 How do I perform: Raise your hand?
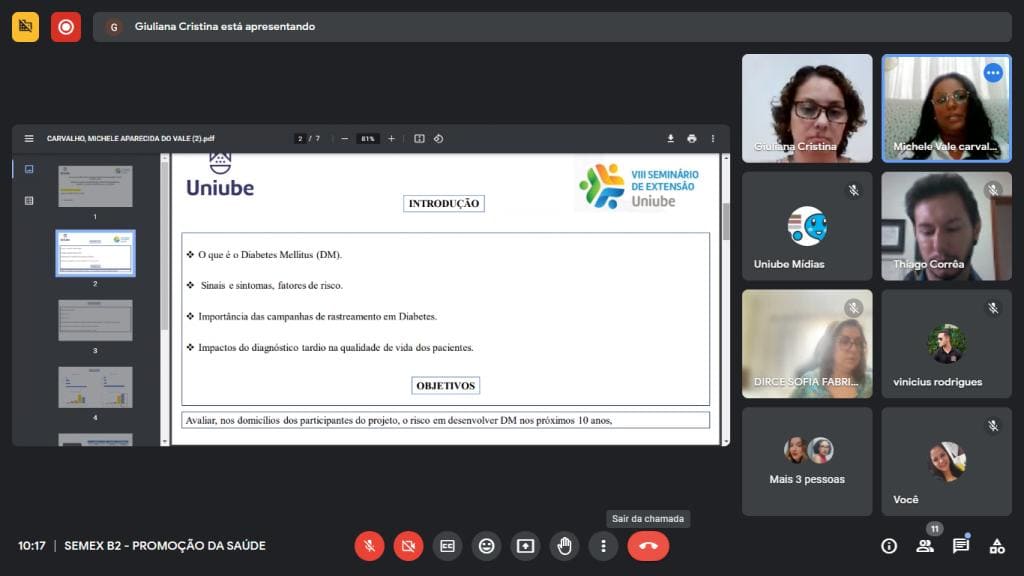pos(565,546)
